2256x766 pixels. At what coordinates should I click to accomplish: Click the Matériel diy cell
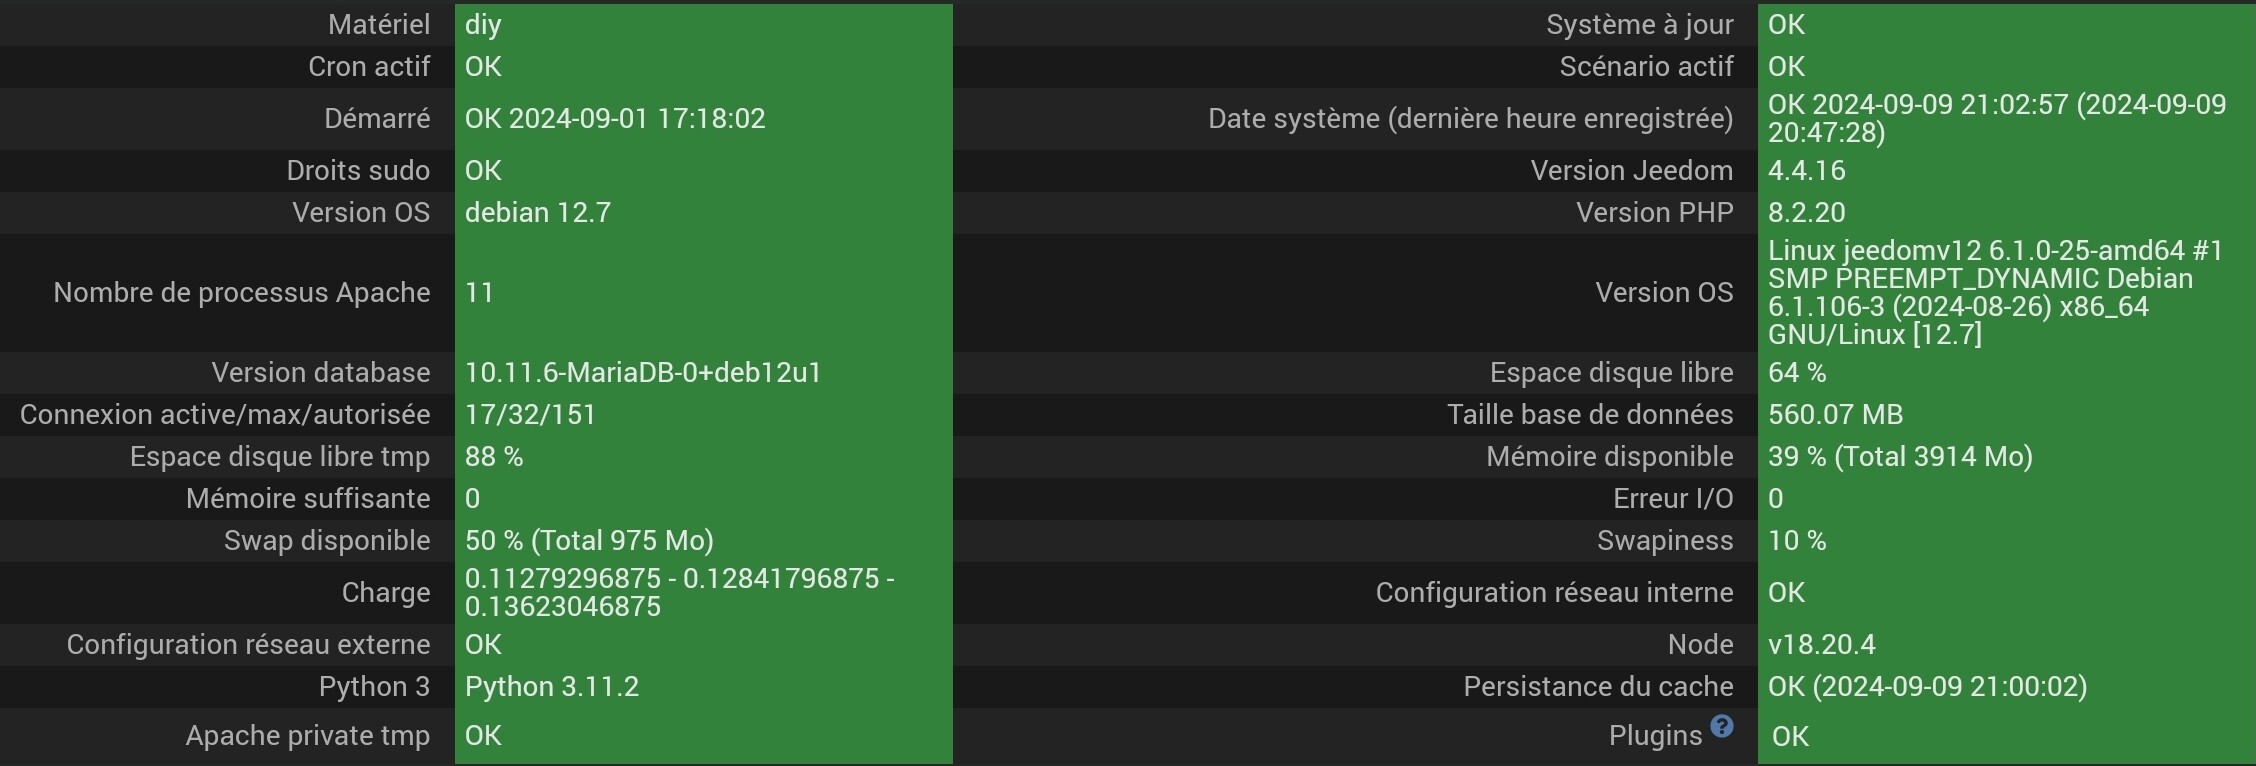pos(704,24)
